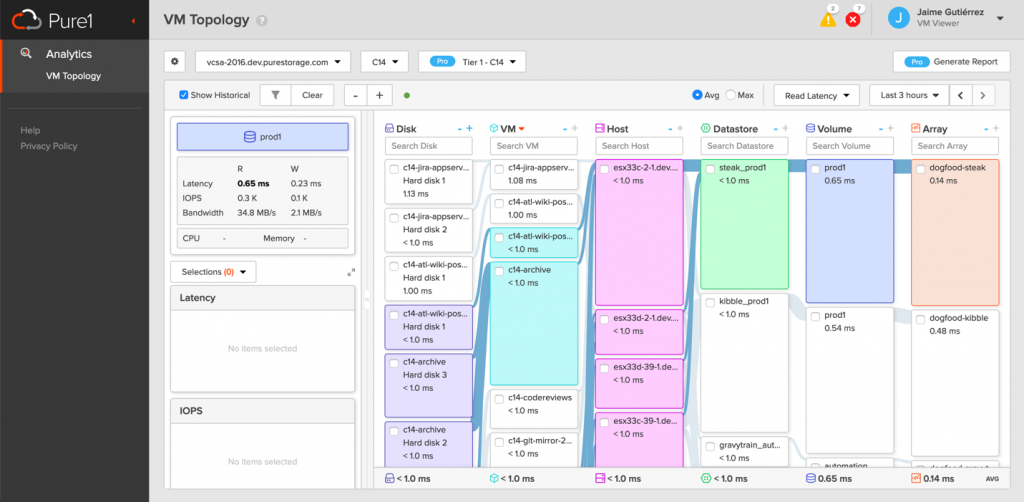Select the Avg radio button

coord(697,95)
